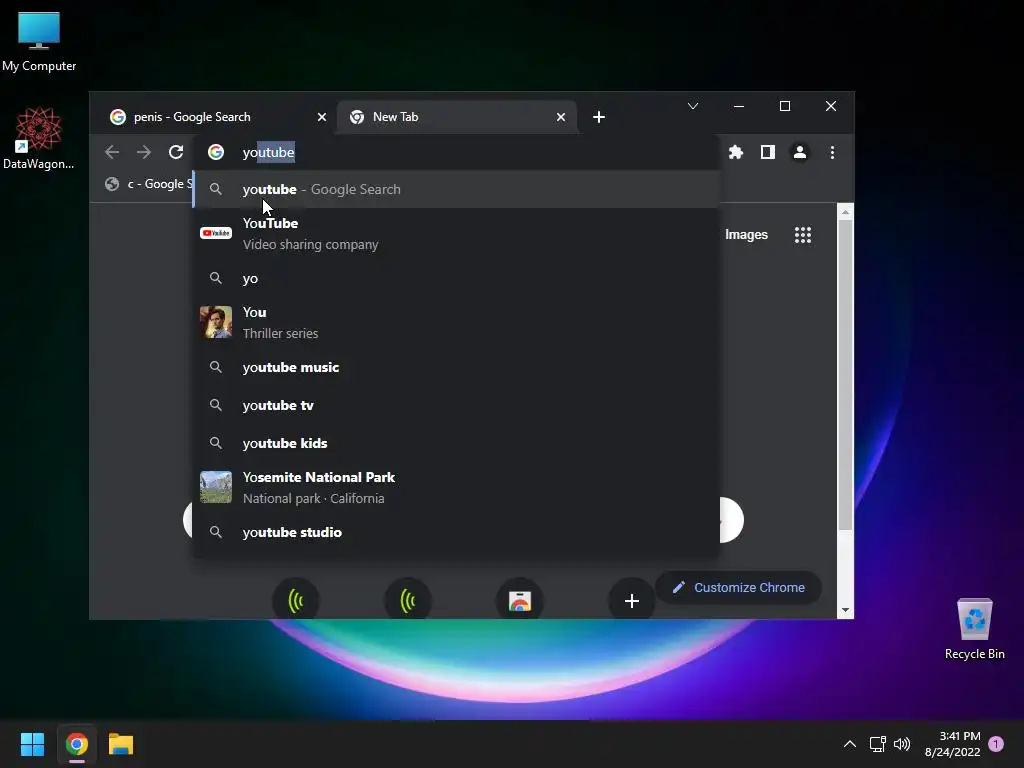
Task: Select the youtube music suggestion
Action: [x=456, y=368]
